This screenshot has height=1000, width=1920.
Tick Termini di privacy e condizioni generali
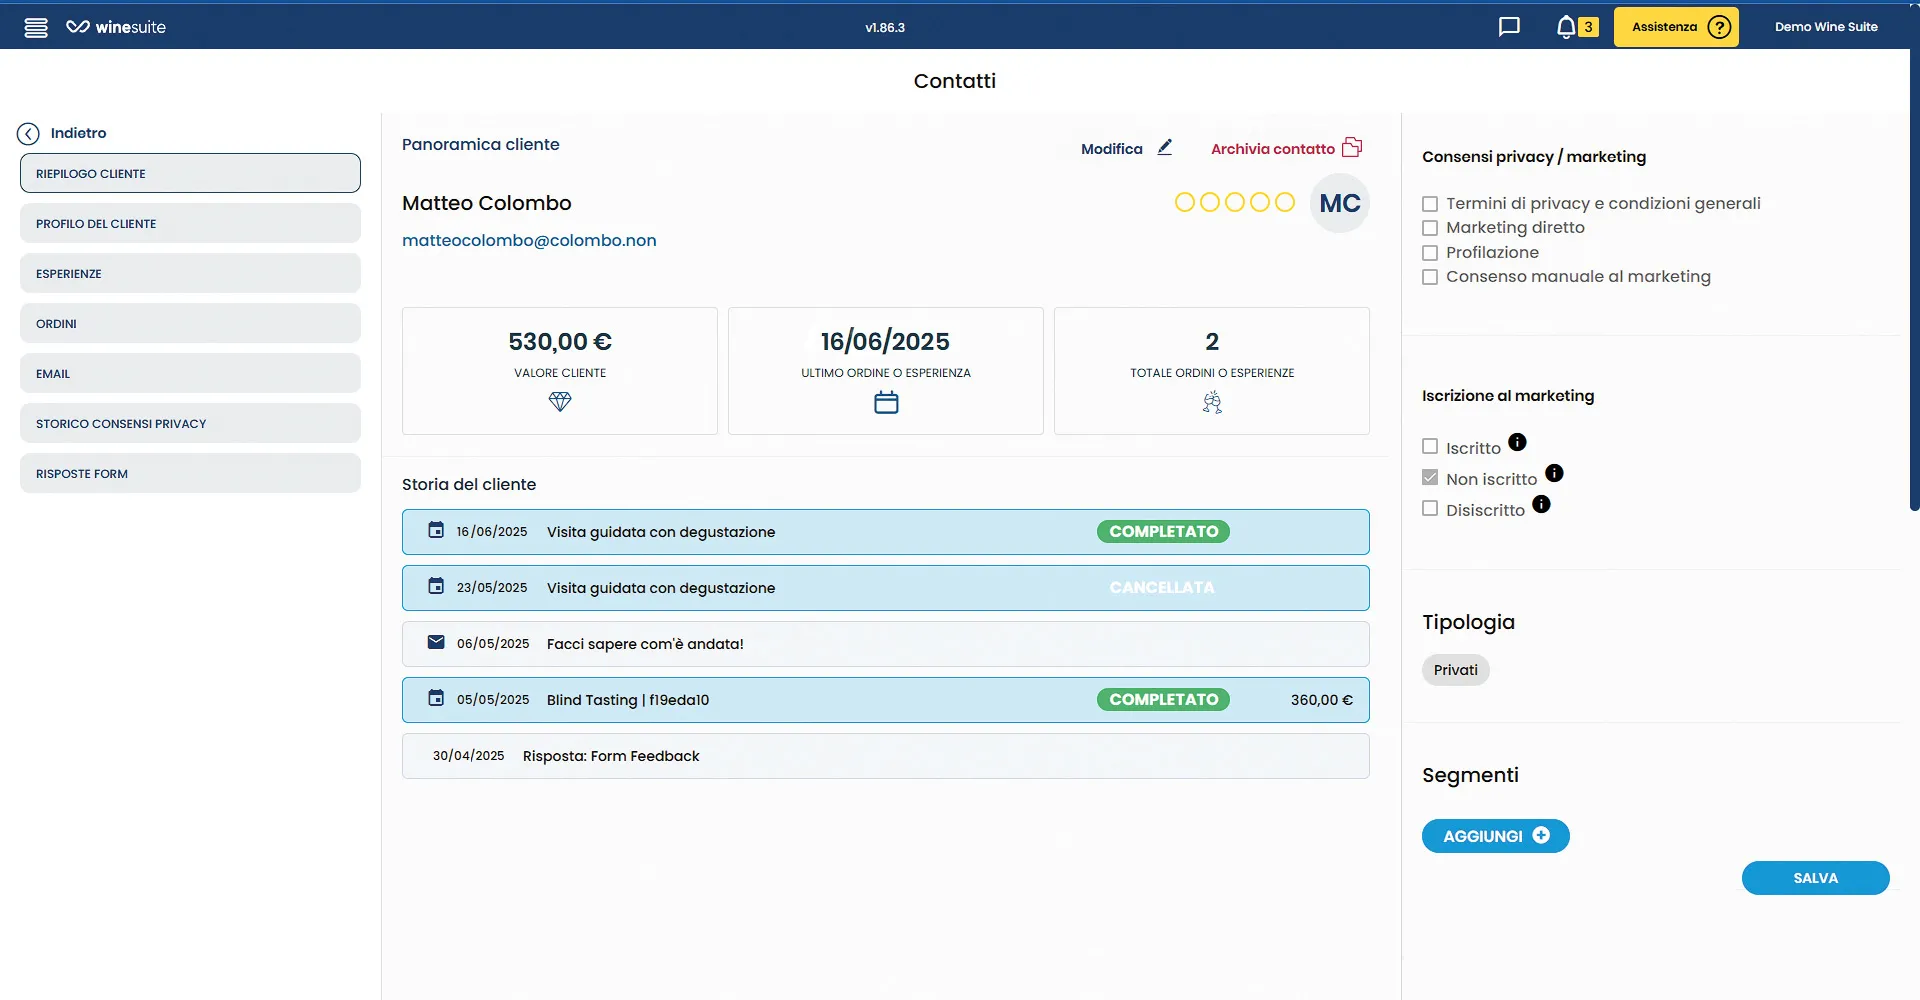(1430, 204)
